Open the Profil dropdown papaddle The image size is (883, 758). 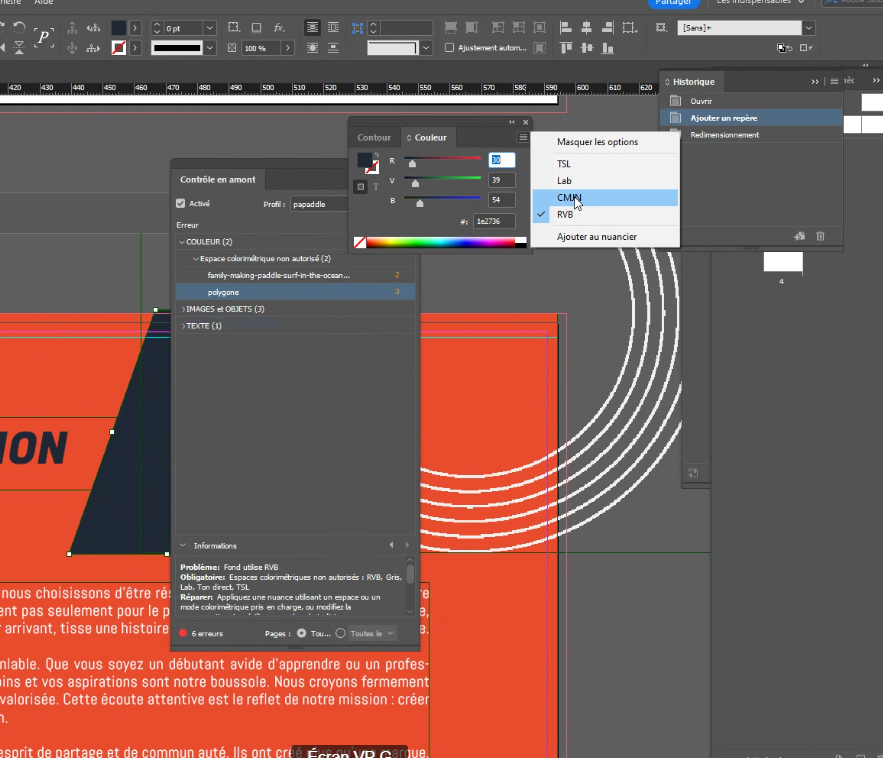(318, 204)
